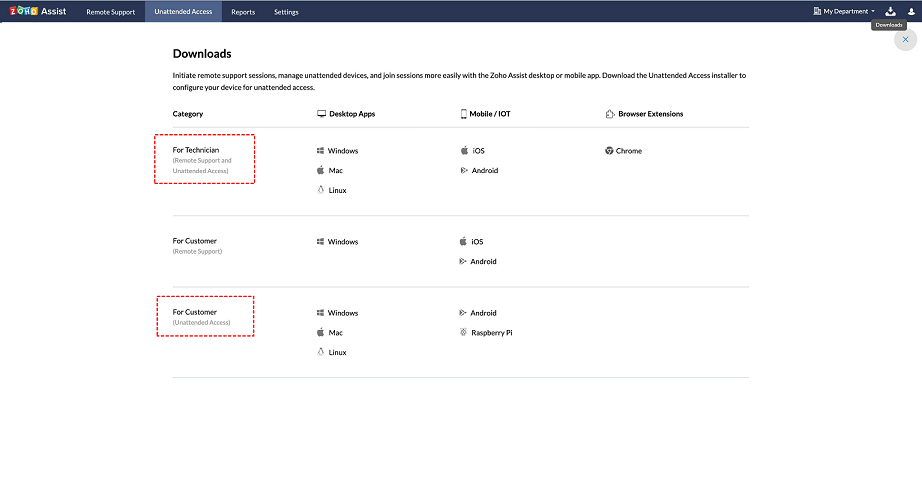The height and width of the screenshot is (482, 922).
Task: Get iOS app for Technician
Action: [x=472, y=151]
